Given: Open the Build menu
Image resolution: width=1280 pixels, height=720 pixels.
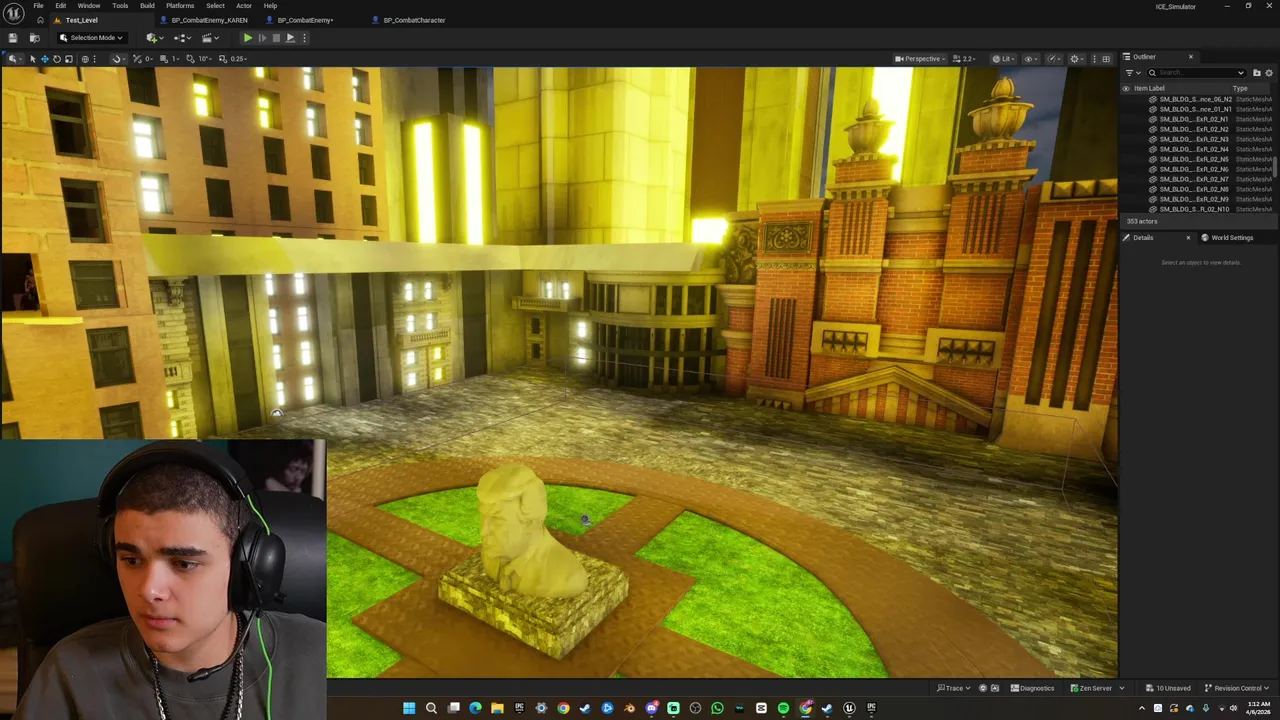Looking at the screenshot, I should (x=147, y=6).
